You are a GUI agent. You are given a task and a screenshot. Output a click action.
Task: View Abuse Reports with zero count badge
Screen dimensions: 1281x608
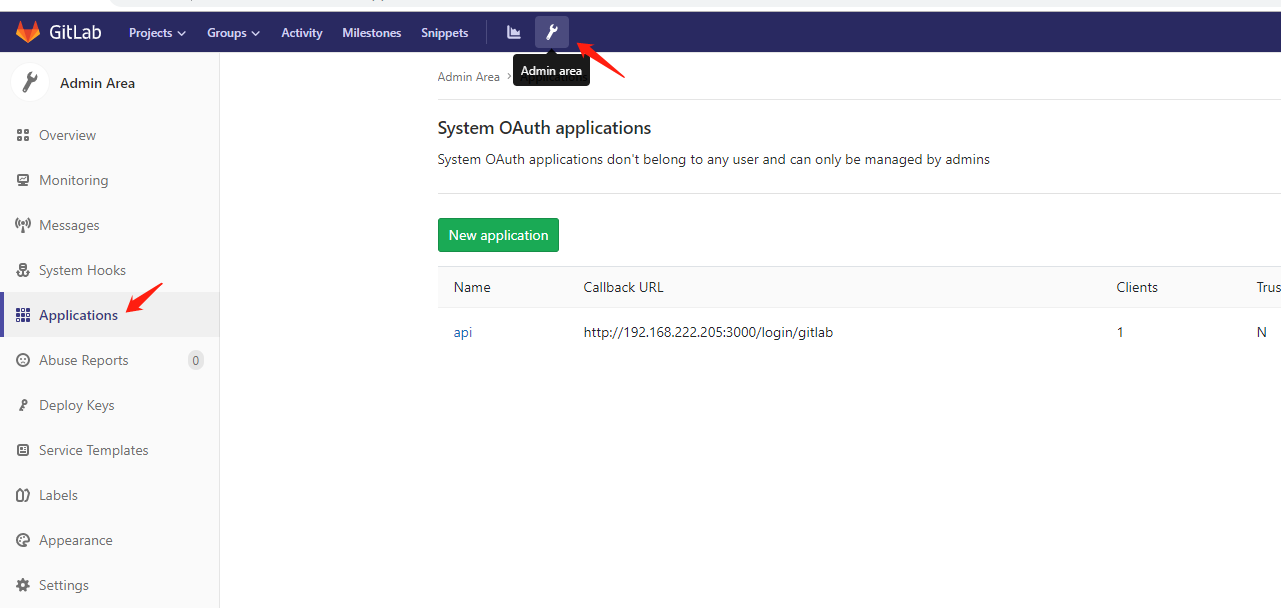tap(84, 360)
